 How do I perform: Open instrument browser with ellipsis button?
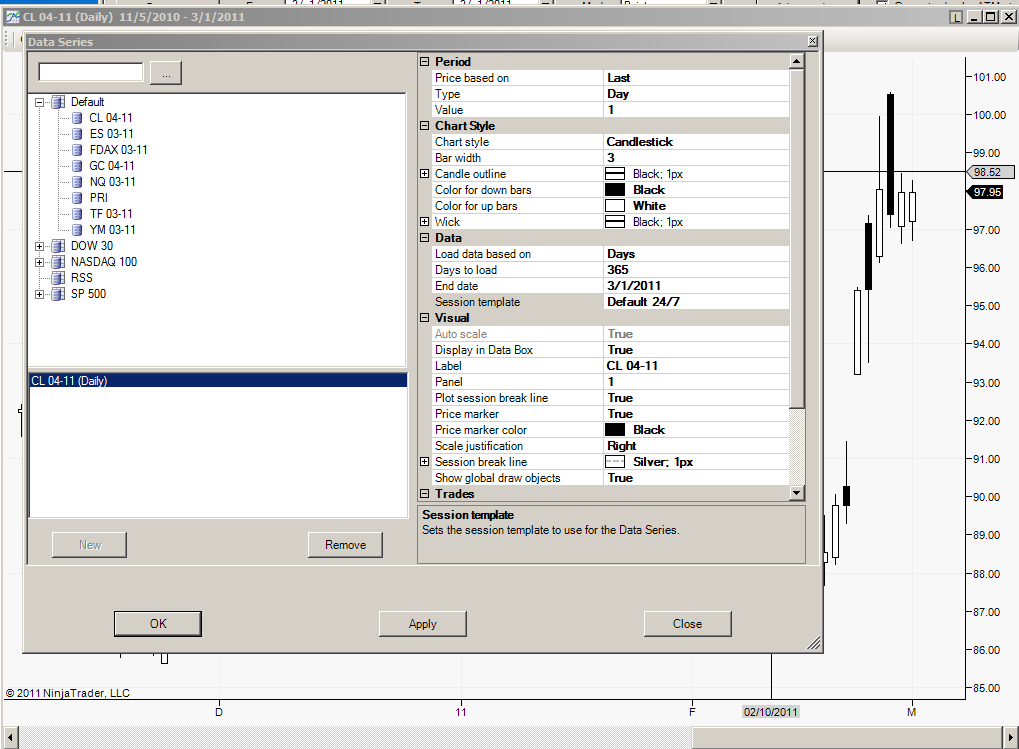coord(166,73)
